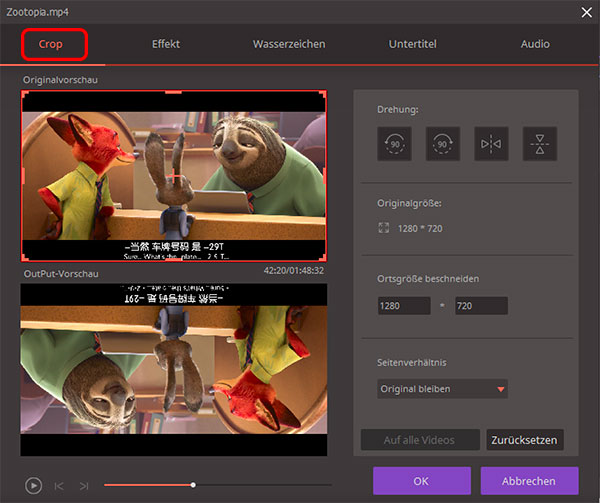Jump to previous frame
The width and height of the screenshot is (600, 503).
[x=59, y=486]
